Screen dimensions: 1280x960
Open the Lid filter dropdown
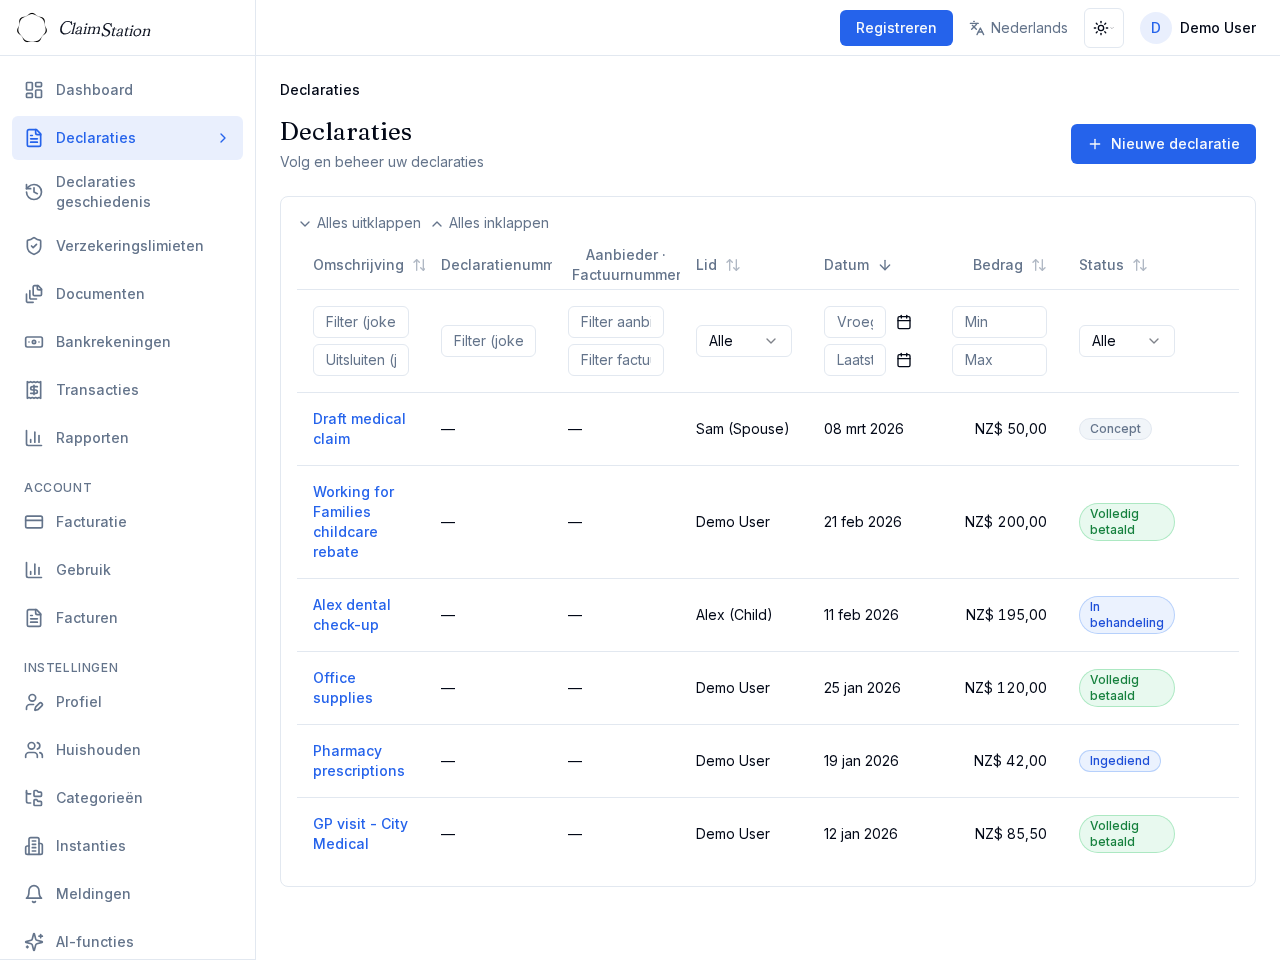pos(743,341)
